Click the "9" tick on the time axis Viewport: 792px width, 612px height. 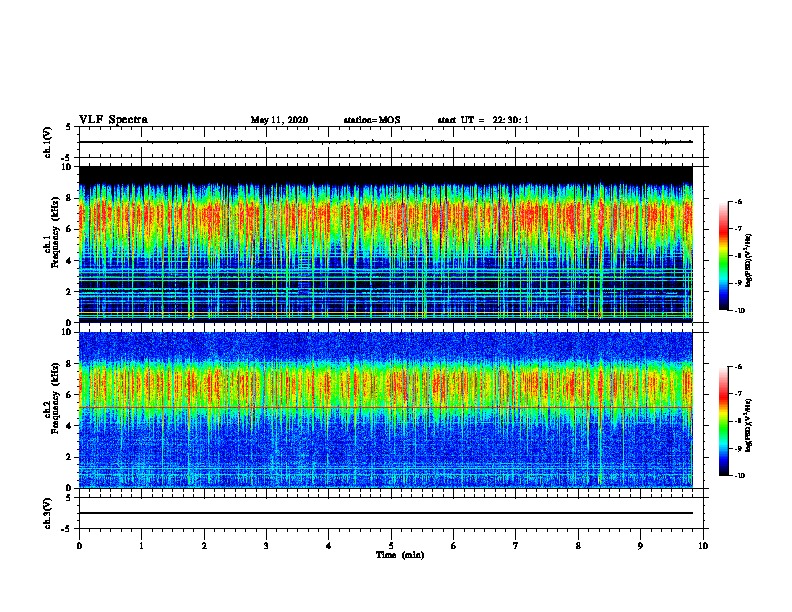pyautogui.click(x=640, y=546)
